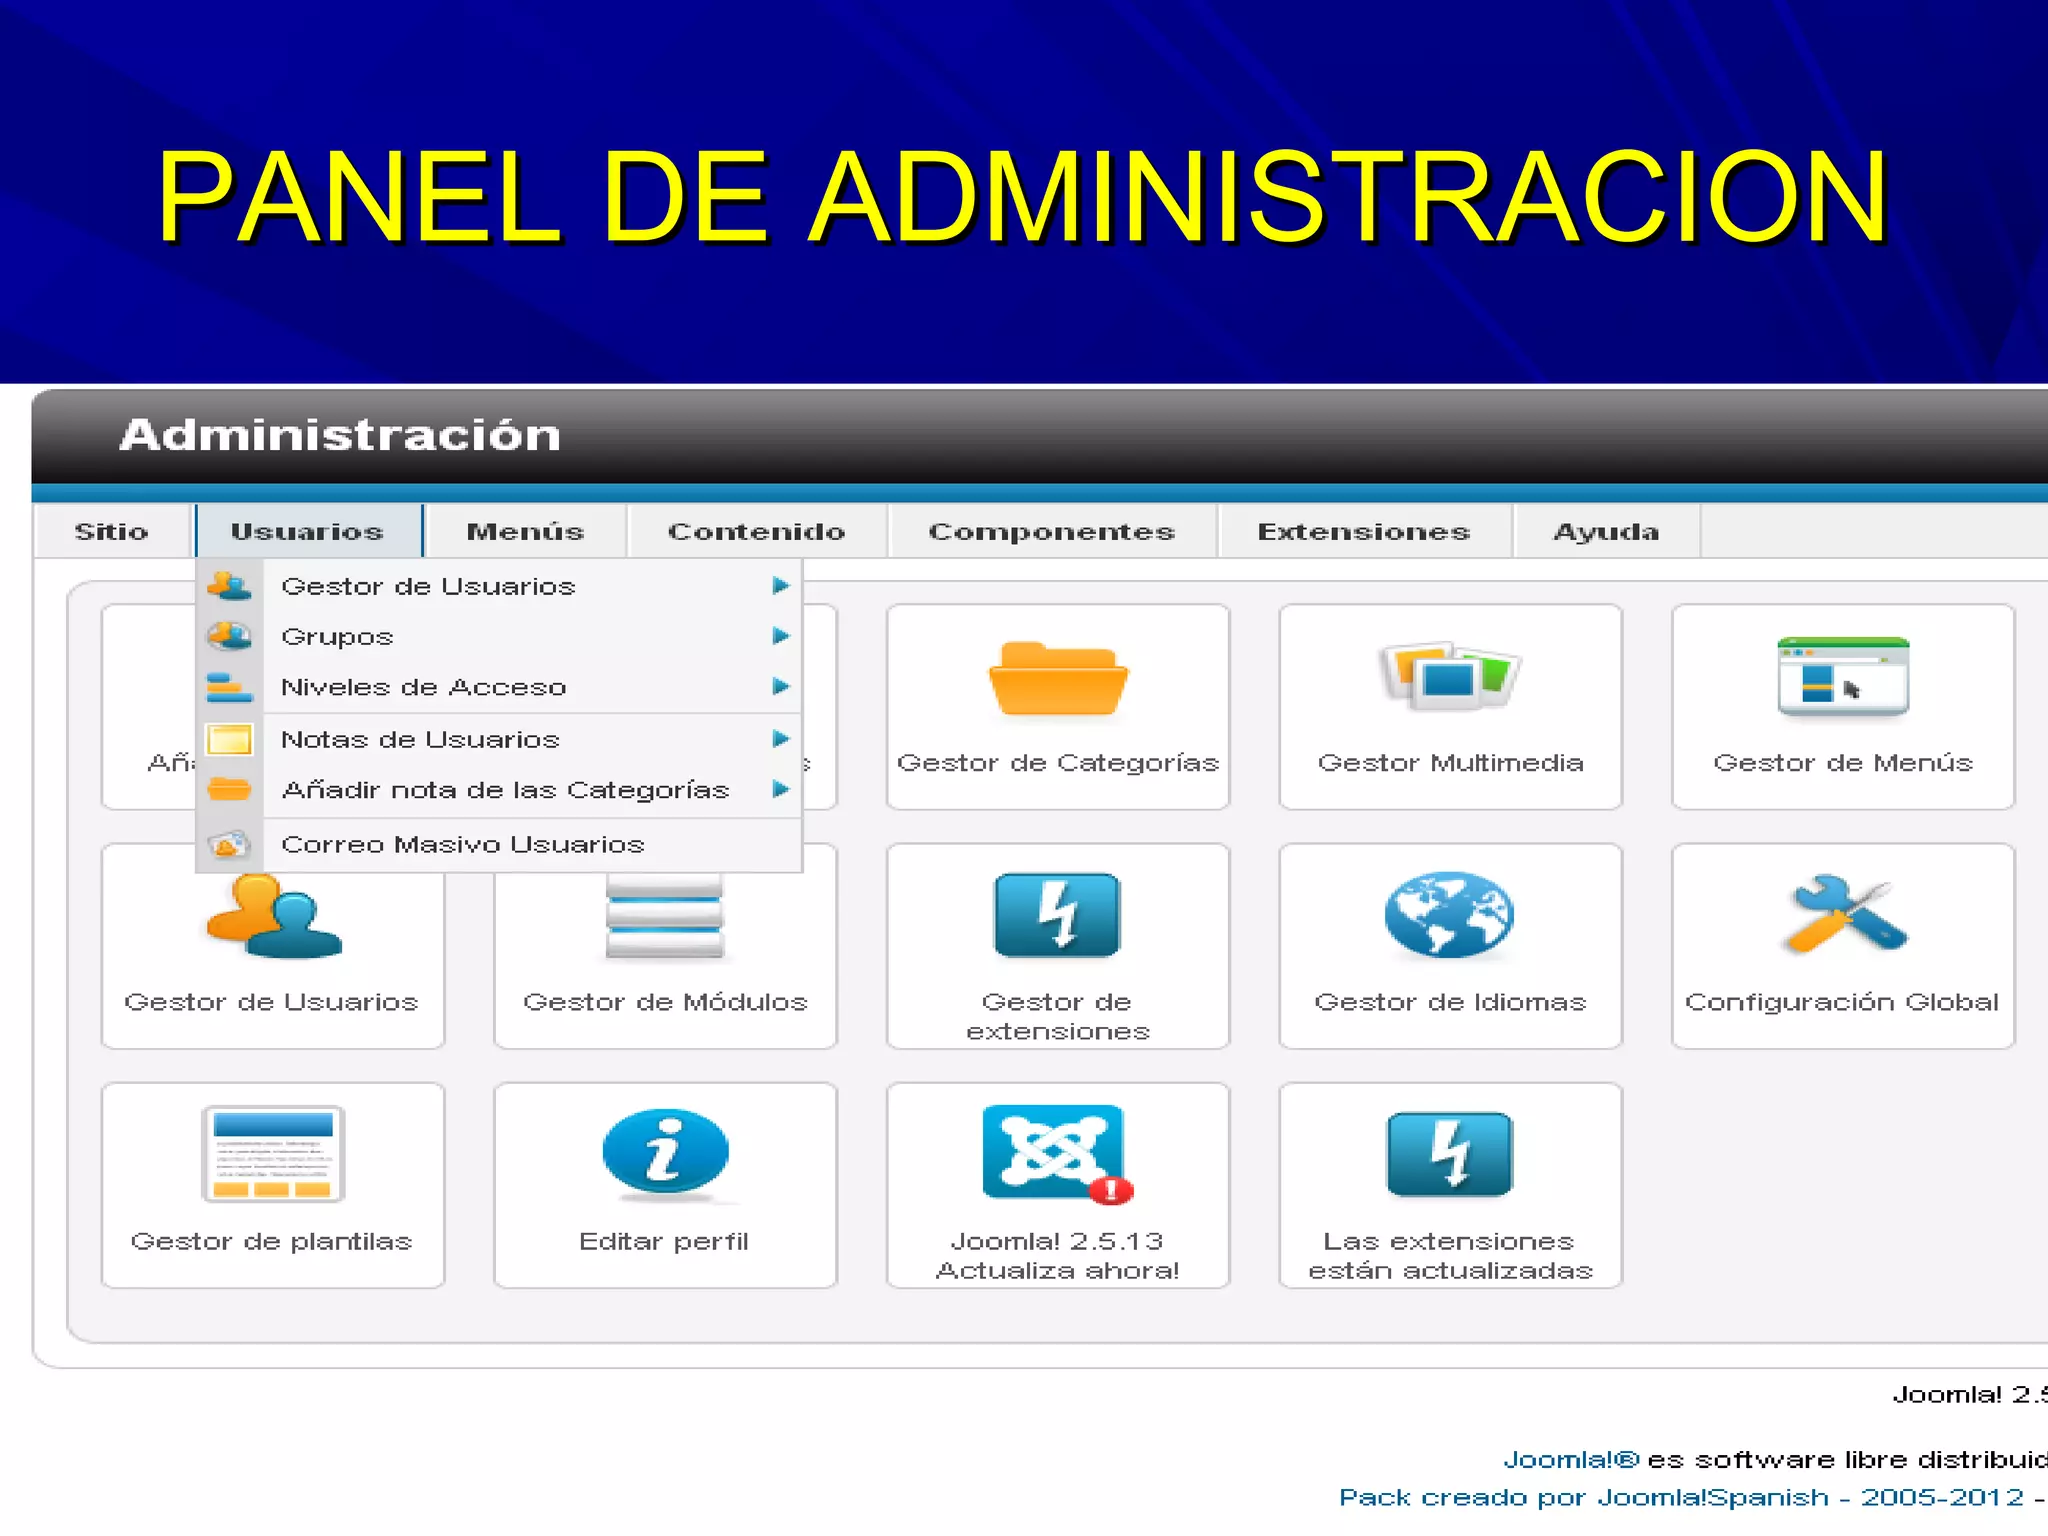Open the Ayuda menu
The image size is (2048, 1536).
1606,531
